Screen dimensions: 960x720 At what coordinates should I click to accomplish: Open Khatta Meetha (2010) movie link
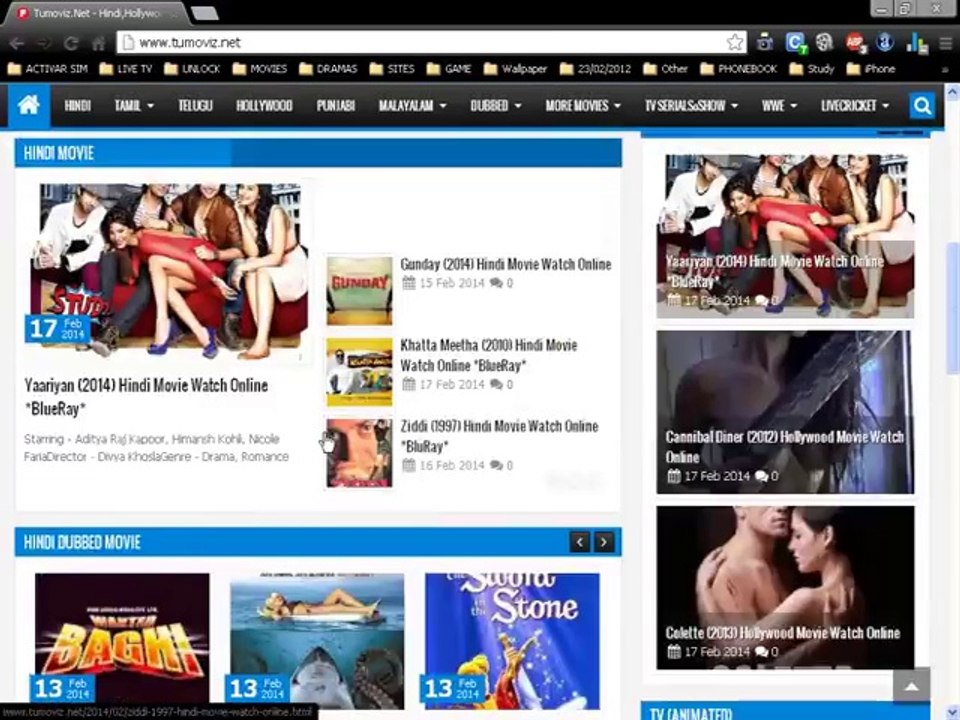(489, 355)
